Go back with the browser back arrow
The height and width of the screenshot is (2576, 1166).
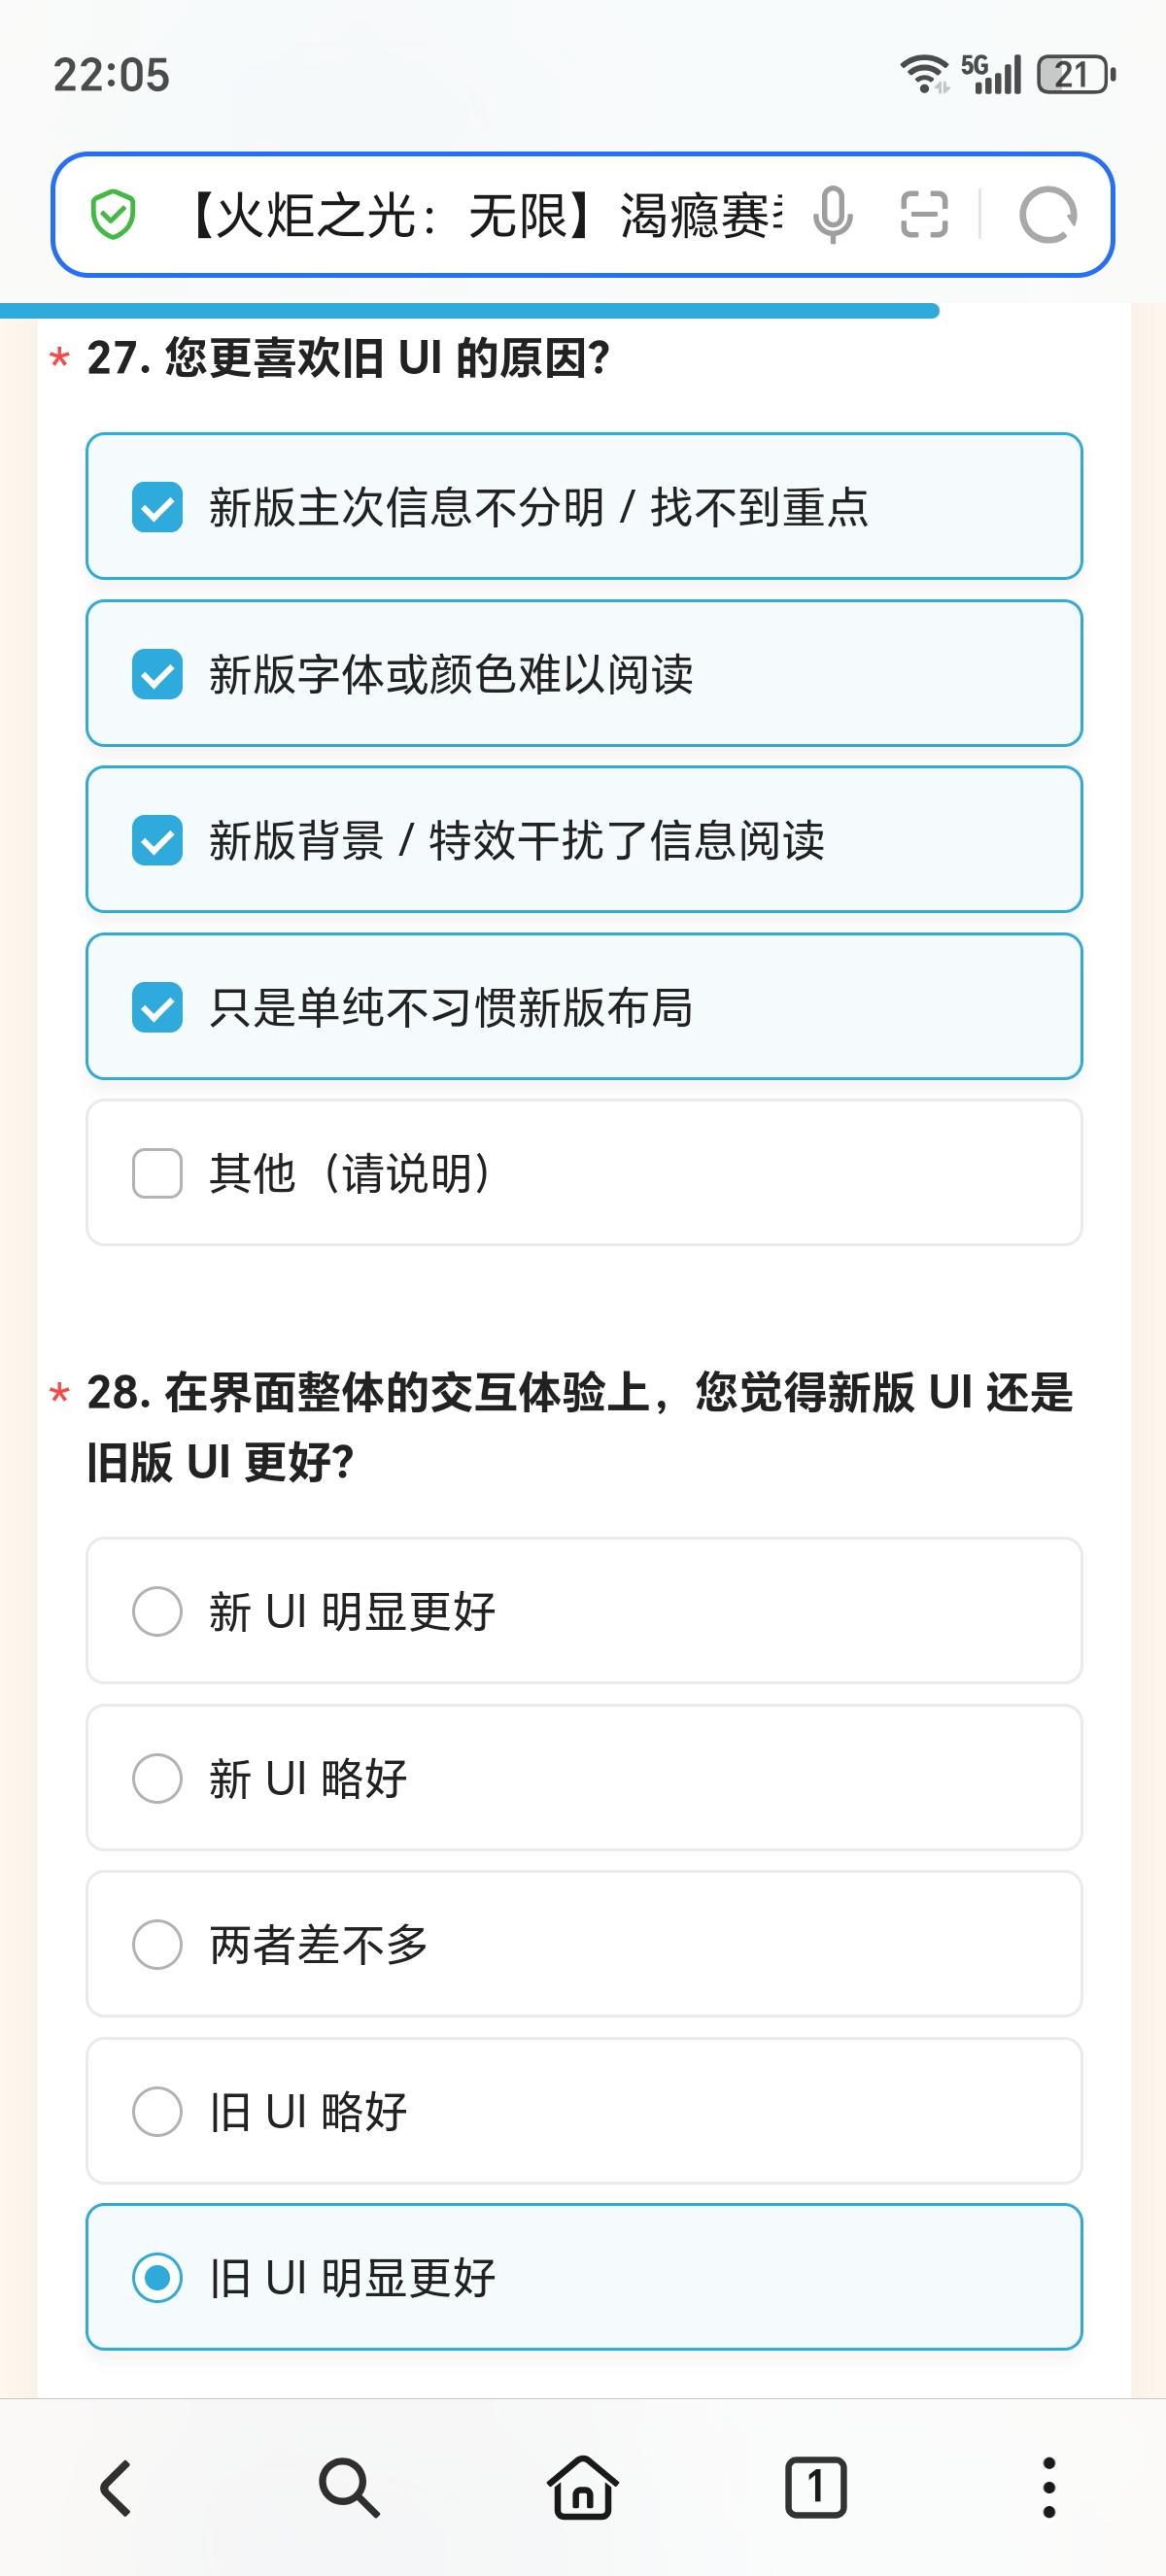[x=116, y=2487]
